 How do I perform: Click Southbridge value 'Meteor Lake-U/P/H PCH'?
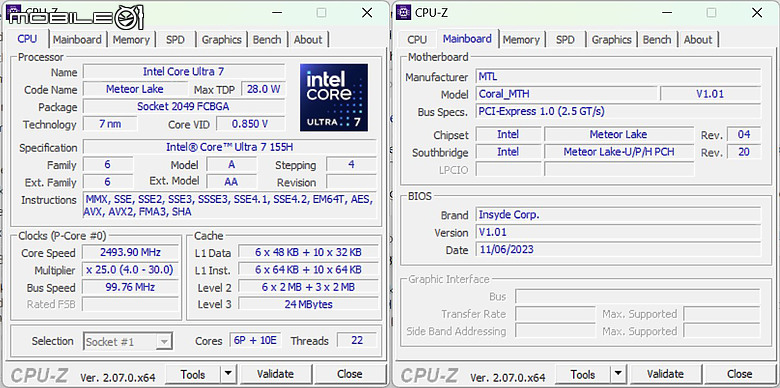619,152
